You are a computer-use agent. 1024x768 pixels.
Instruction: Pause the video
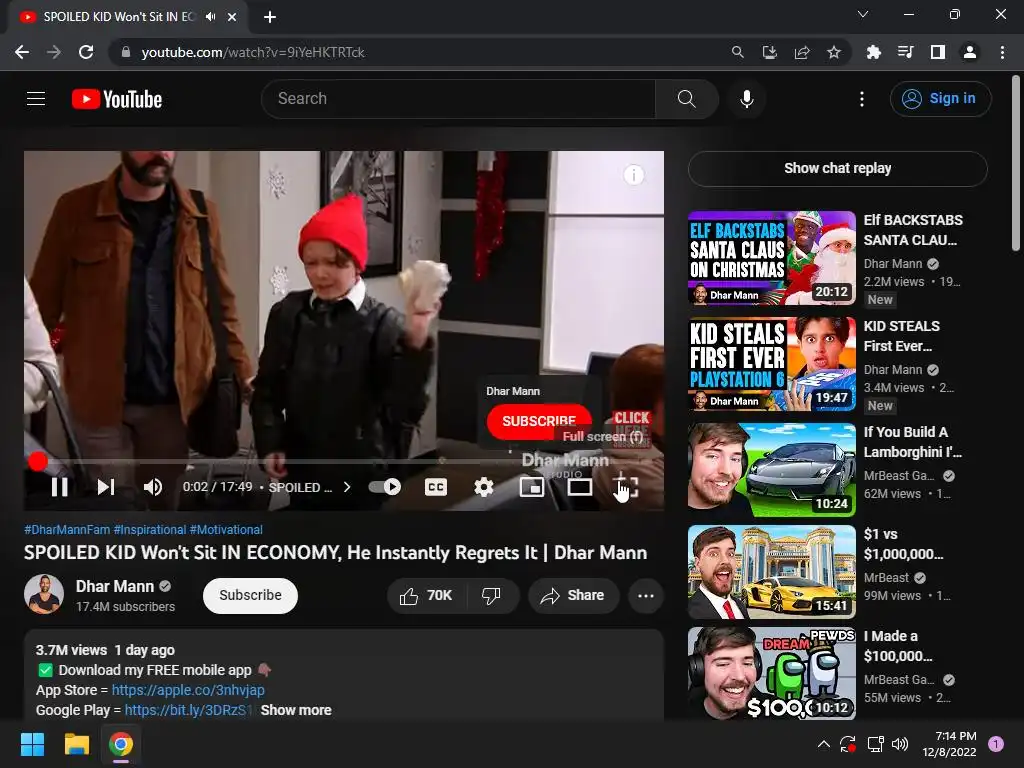59,487
